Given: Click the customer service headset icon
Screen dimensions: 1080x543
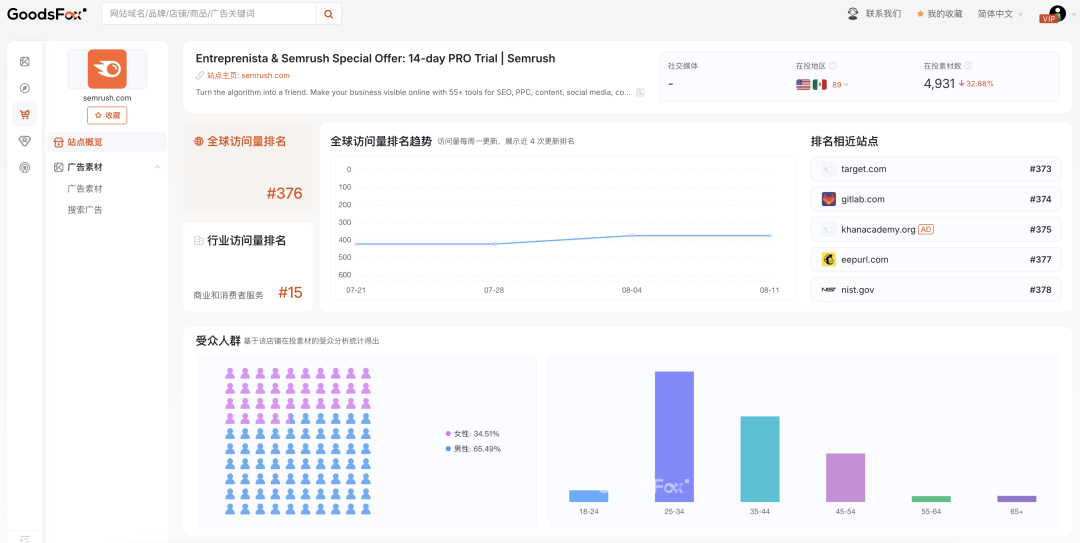Looking at the screenshot, I should (853, 13).
